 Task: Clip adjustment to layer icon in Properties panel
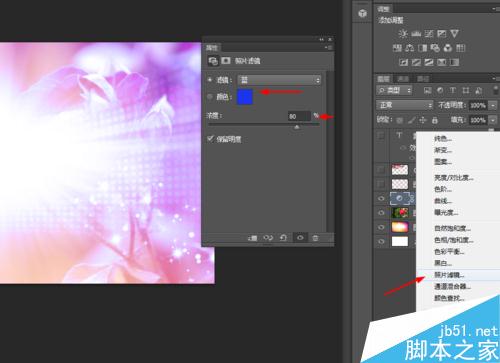point(252,238)
